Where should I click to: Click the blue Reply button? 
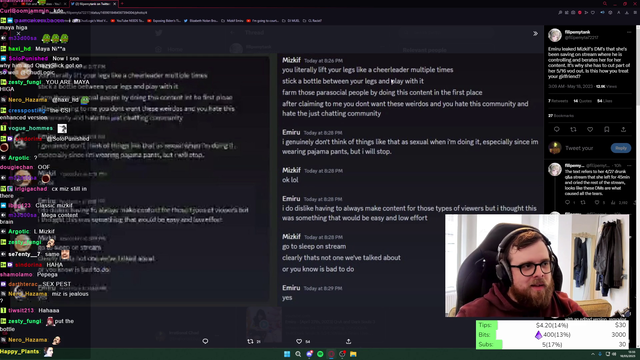coord(621,148)
